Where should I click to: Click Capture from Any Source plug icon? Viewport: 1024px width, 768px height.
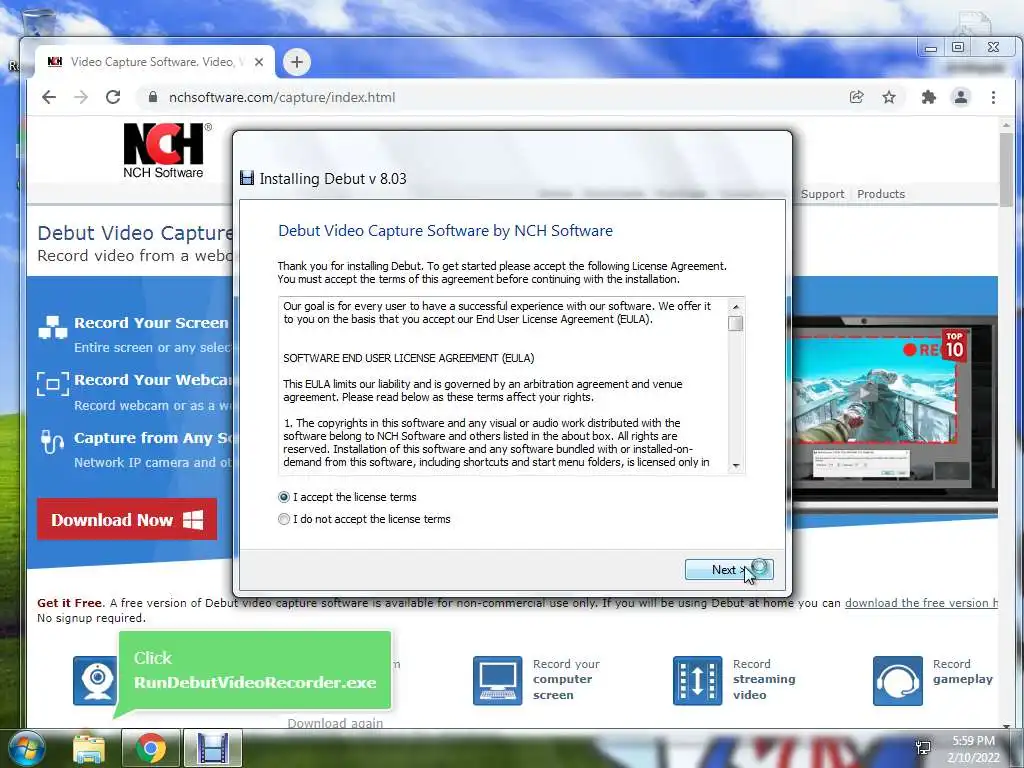click(x=52, y=441)
